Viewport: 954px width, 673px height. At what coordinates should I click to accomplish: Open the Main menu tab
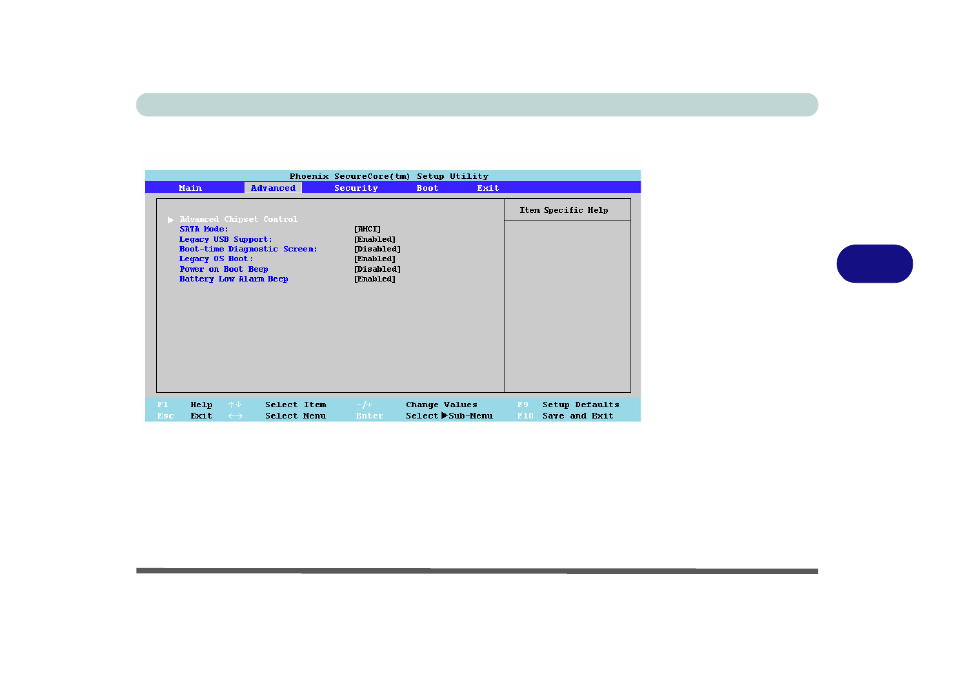190,188
